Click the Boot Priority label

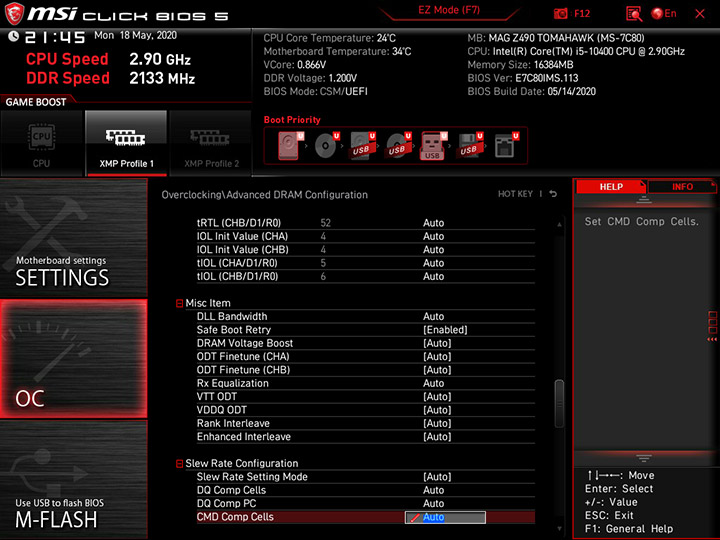pos(292,119)
